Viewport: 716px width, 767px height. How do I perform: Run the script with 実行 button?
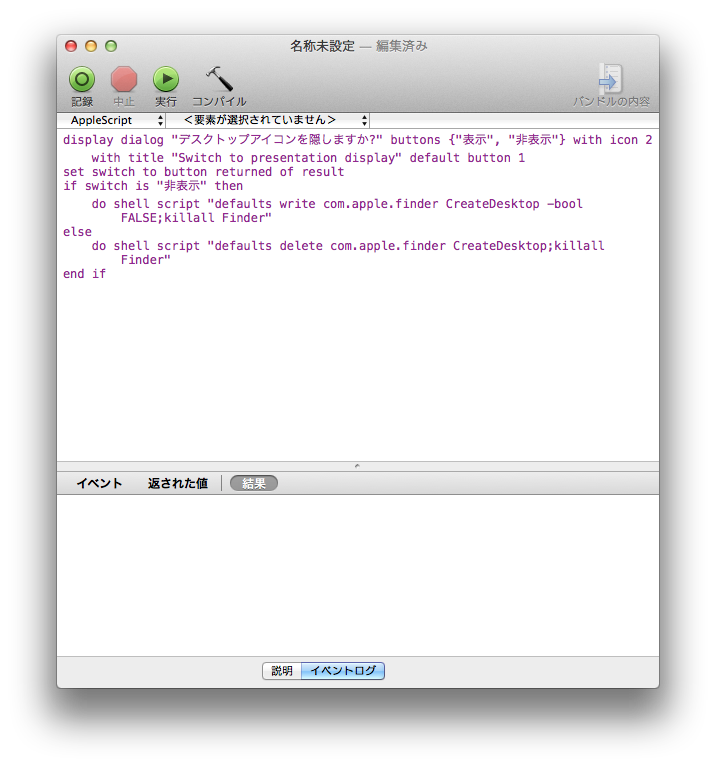click(x=166, y=86)
